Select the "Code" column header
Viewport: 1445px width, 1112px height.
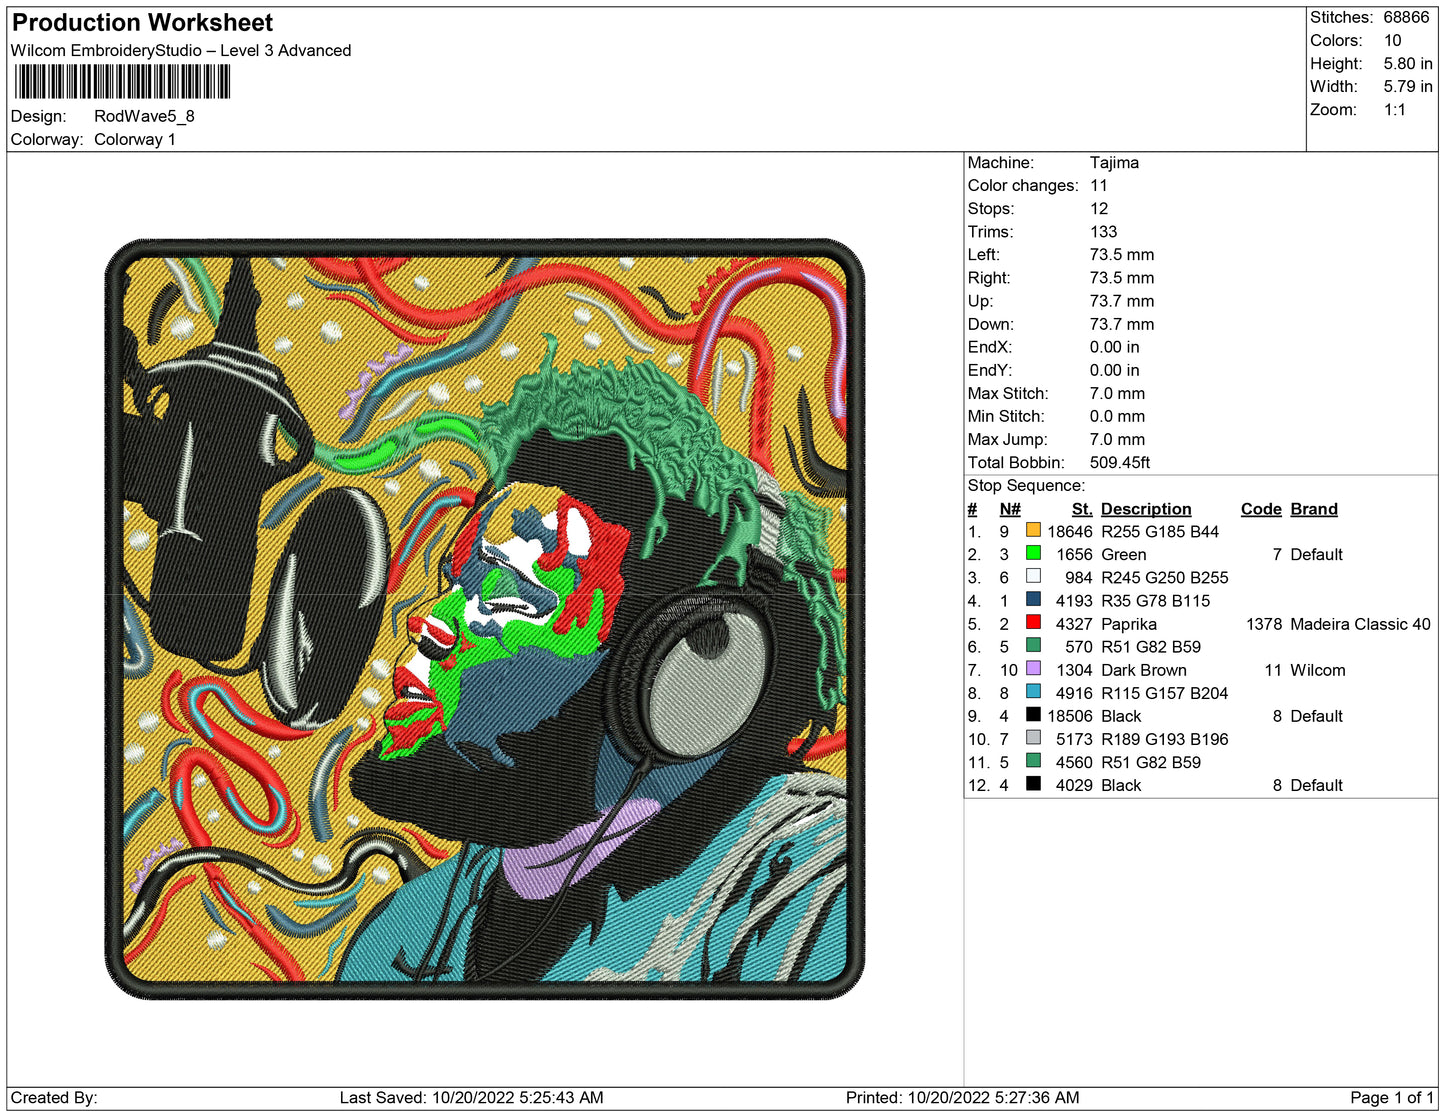click(1261, 509)
